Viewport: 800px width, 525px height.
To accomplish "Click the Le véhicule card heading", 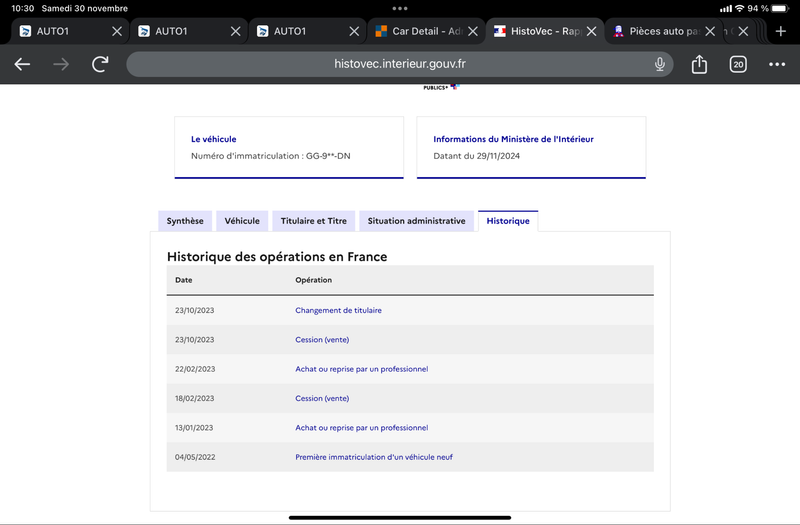I will [213, 139].
